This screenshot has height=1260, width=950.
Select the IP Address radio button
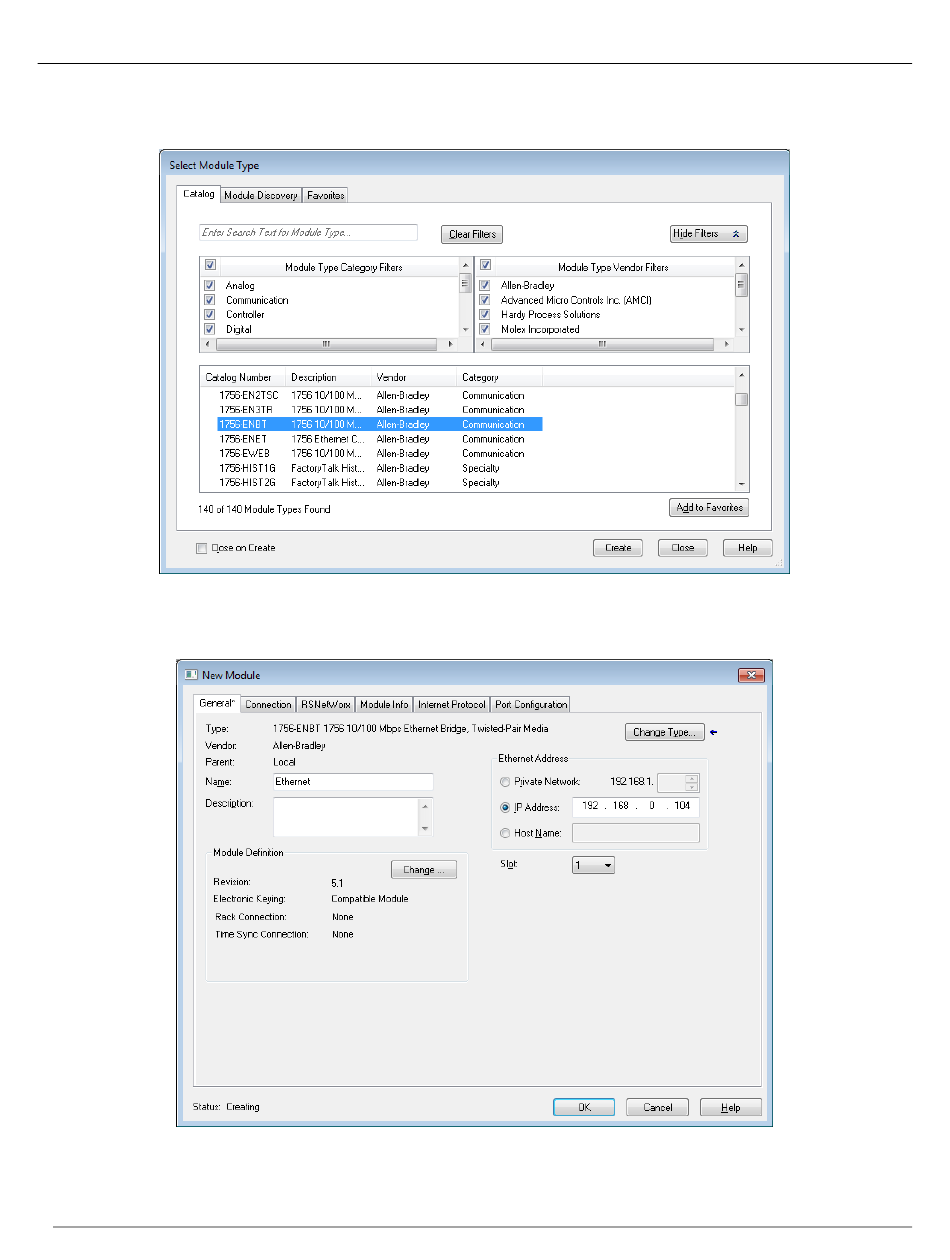pos(505,807)
